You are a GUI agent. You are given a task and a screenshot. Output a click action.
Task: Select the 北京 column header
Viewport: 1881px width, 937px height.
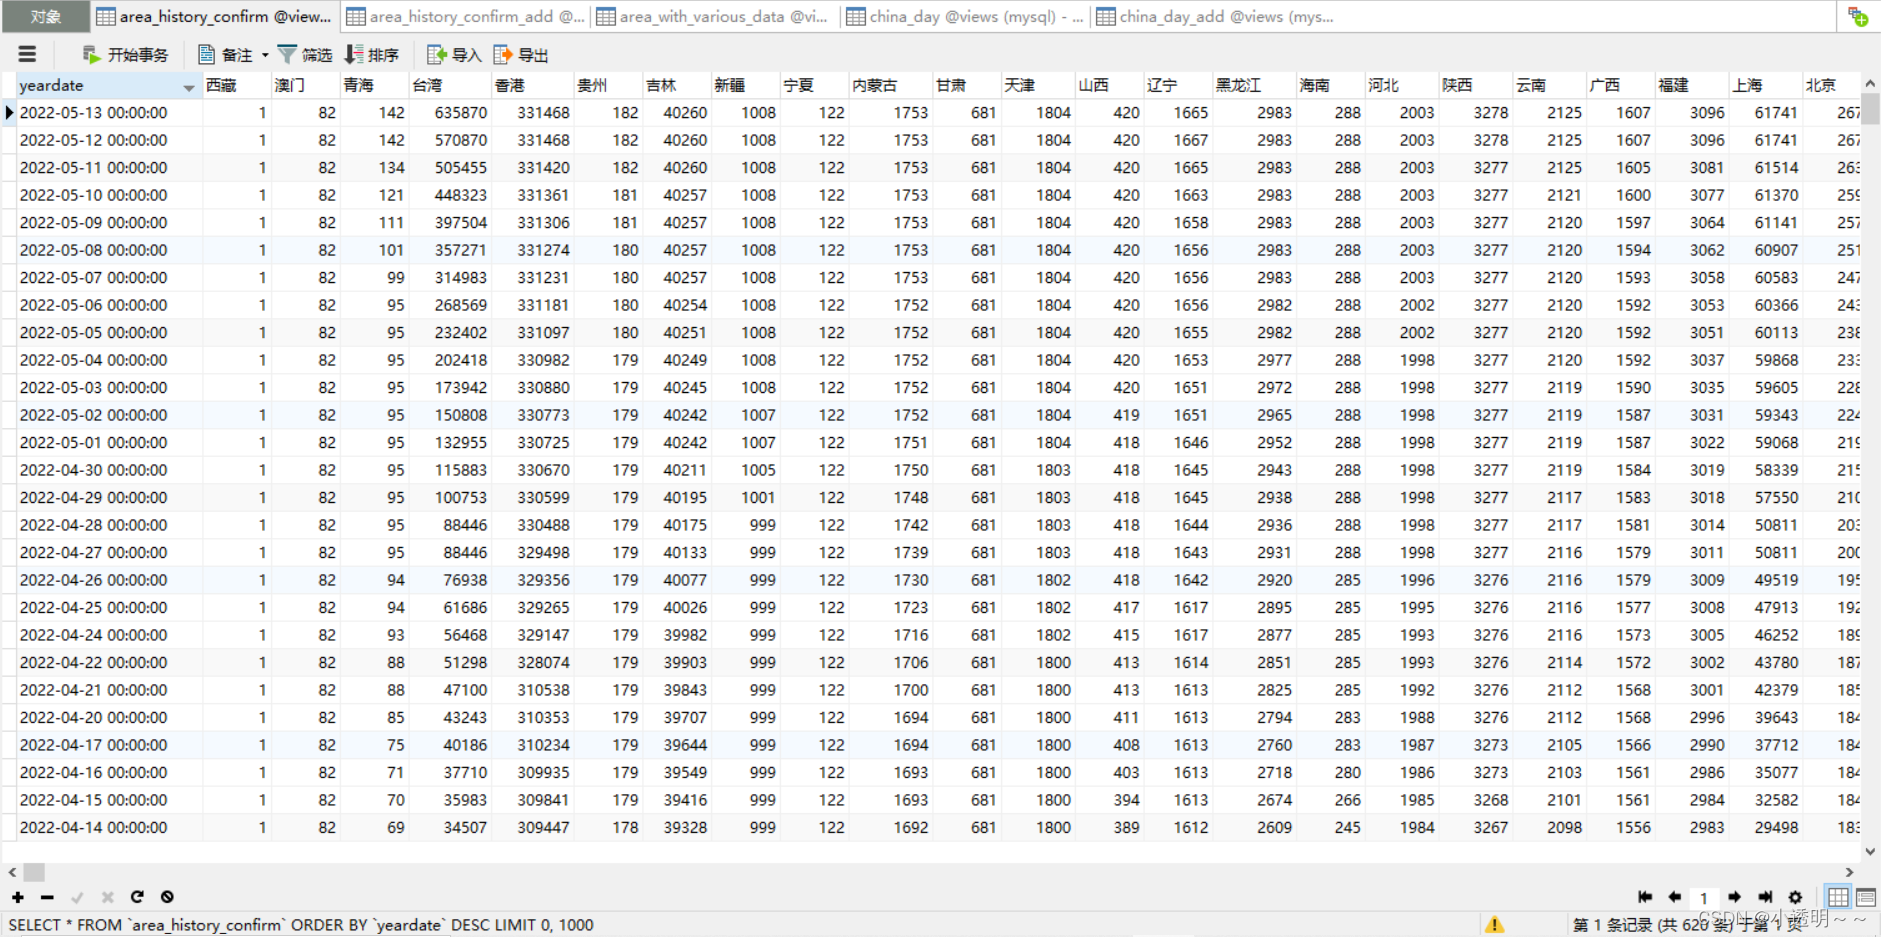tap(1831, 85)
